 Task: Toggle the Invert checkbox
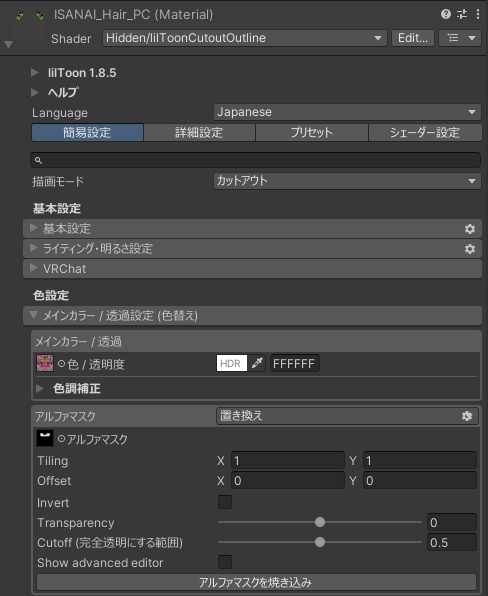point(225,502)
